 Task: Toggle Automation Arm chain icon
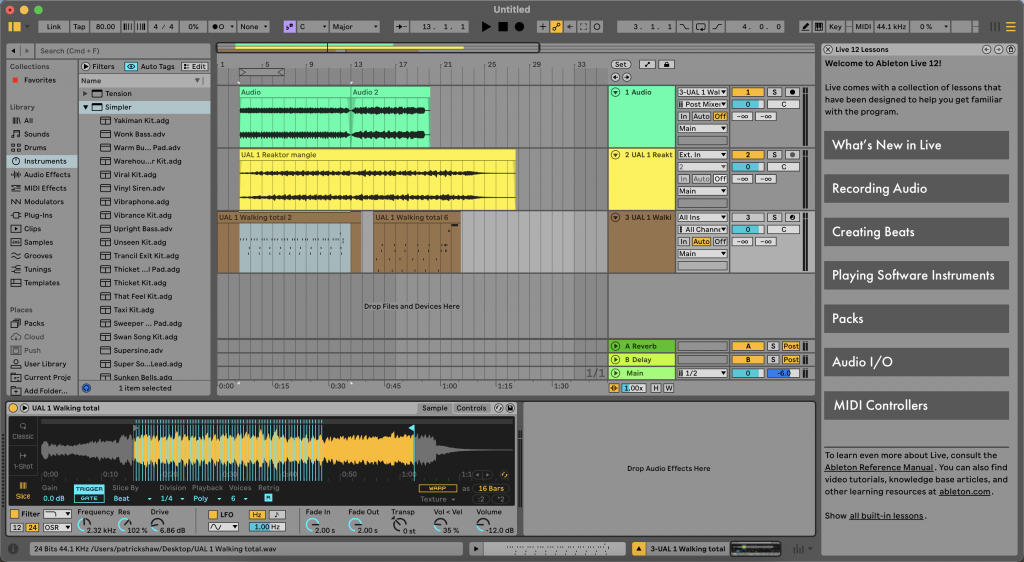(556, 27)
